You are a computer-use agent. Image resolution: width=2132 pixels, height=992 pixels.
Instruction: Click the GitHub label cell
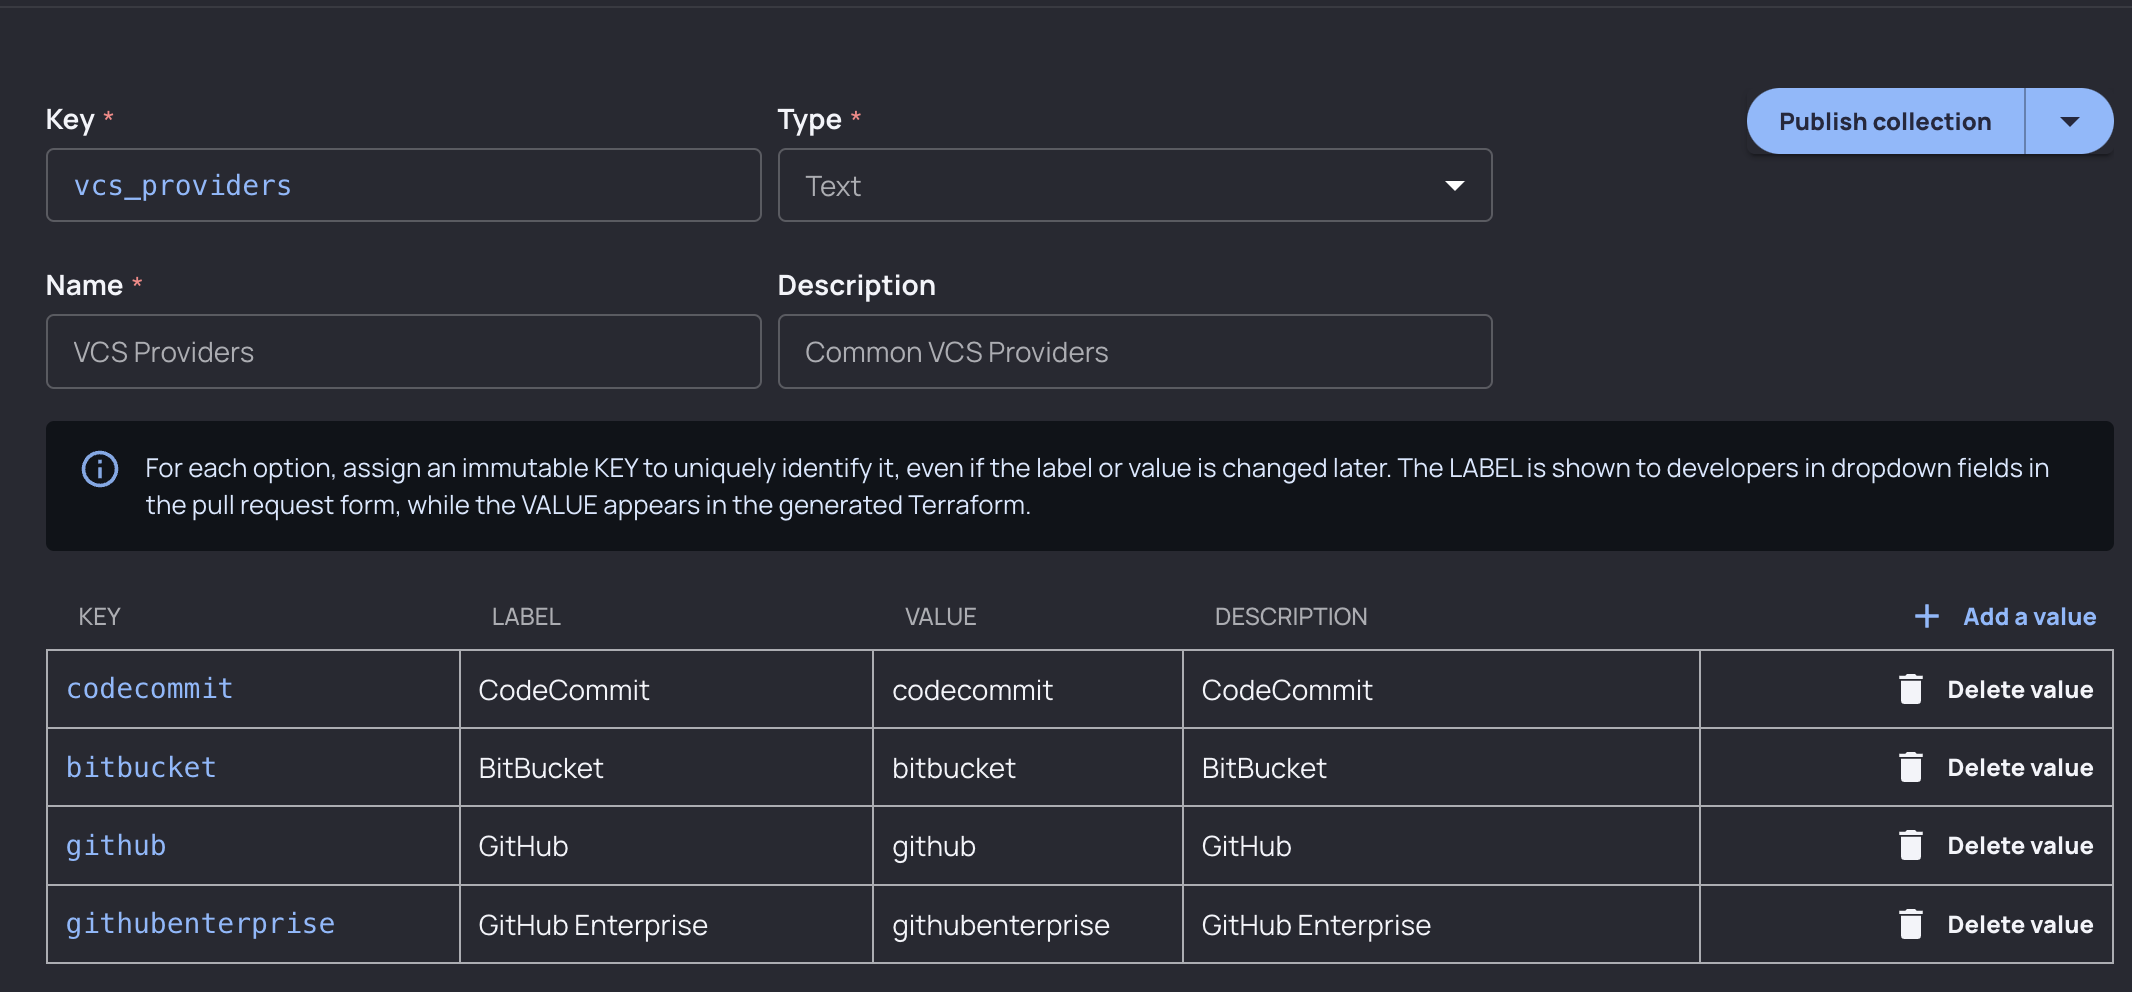tap(666, 845)
